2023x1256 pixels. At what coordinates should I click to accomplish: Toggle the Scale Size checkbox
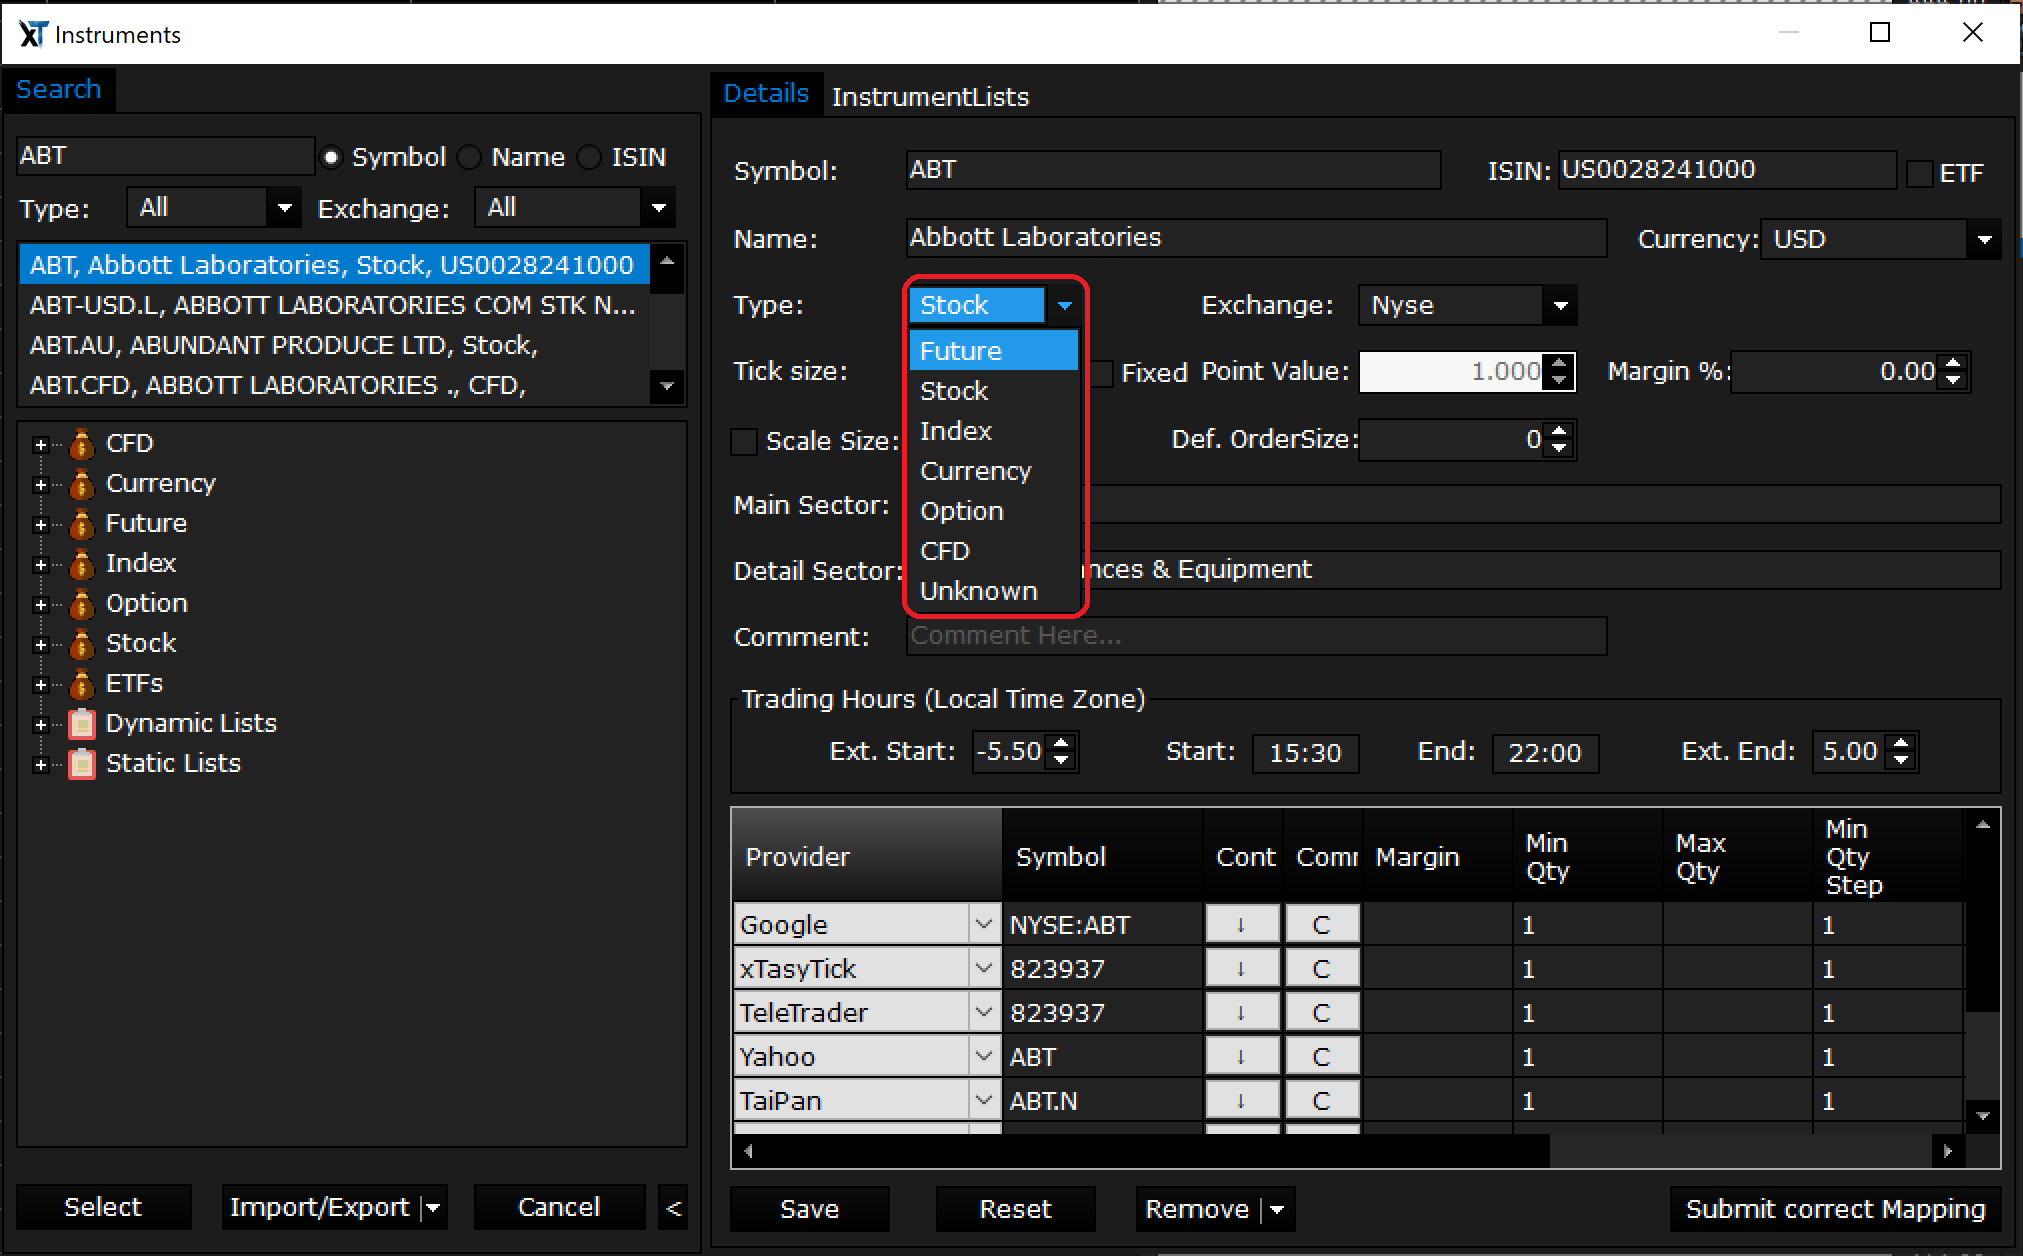[x=744, y=442]
